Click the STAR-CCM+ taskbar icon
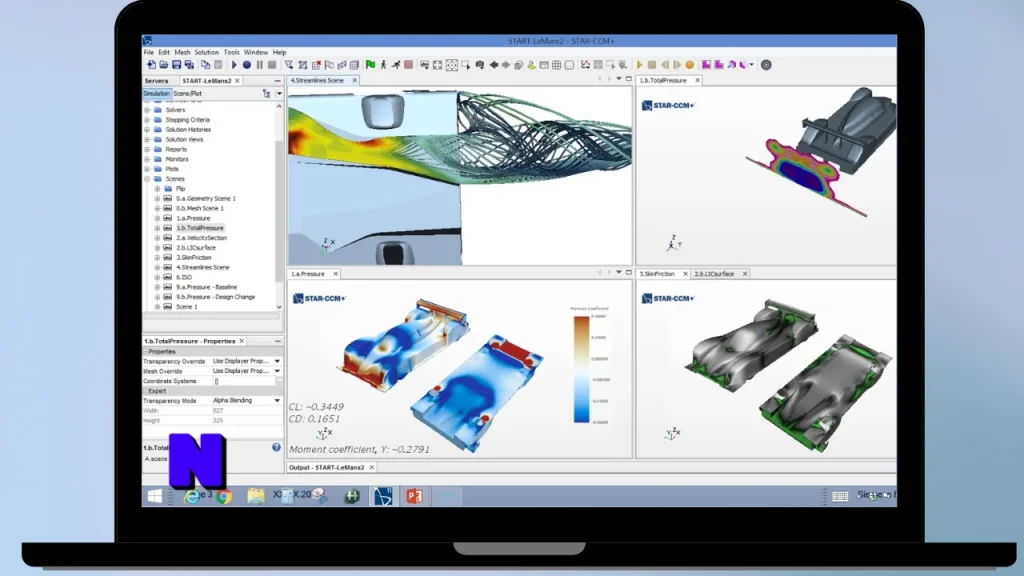 pyautogui.click(x=383, y=496)
